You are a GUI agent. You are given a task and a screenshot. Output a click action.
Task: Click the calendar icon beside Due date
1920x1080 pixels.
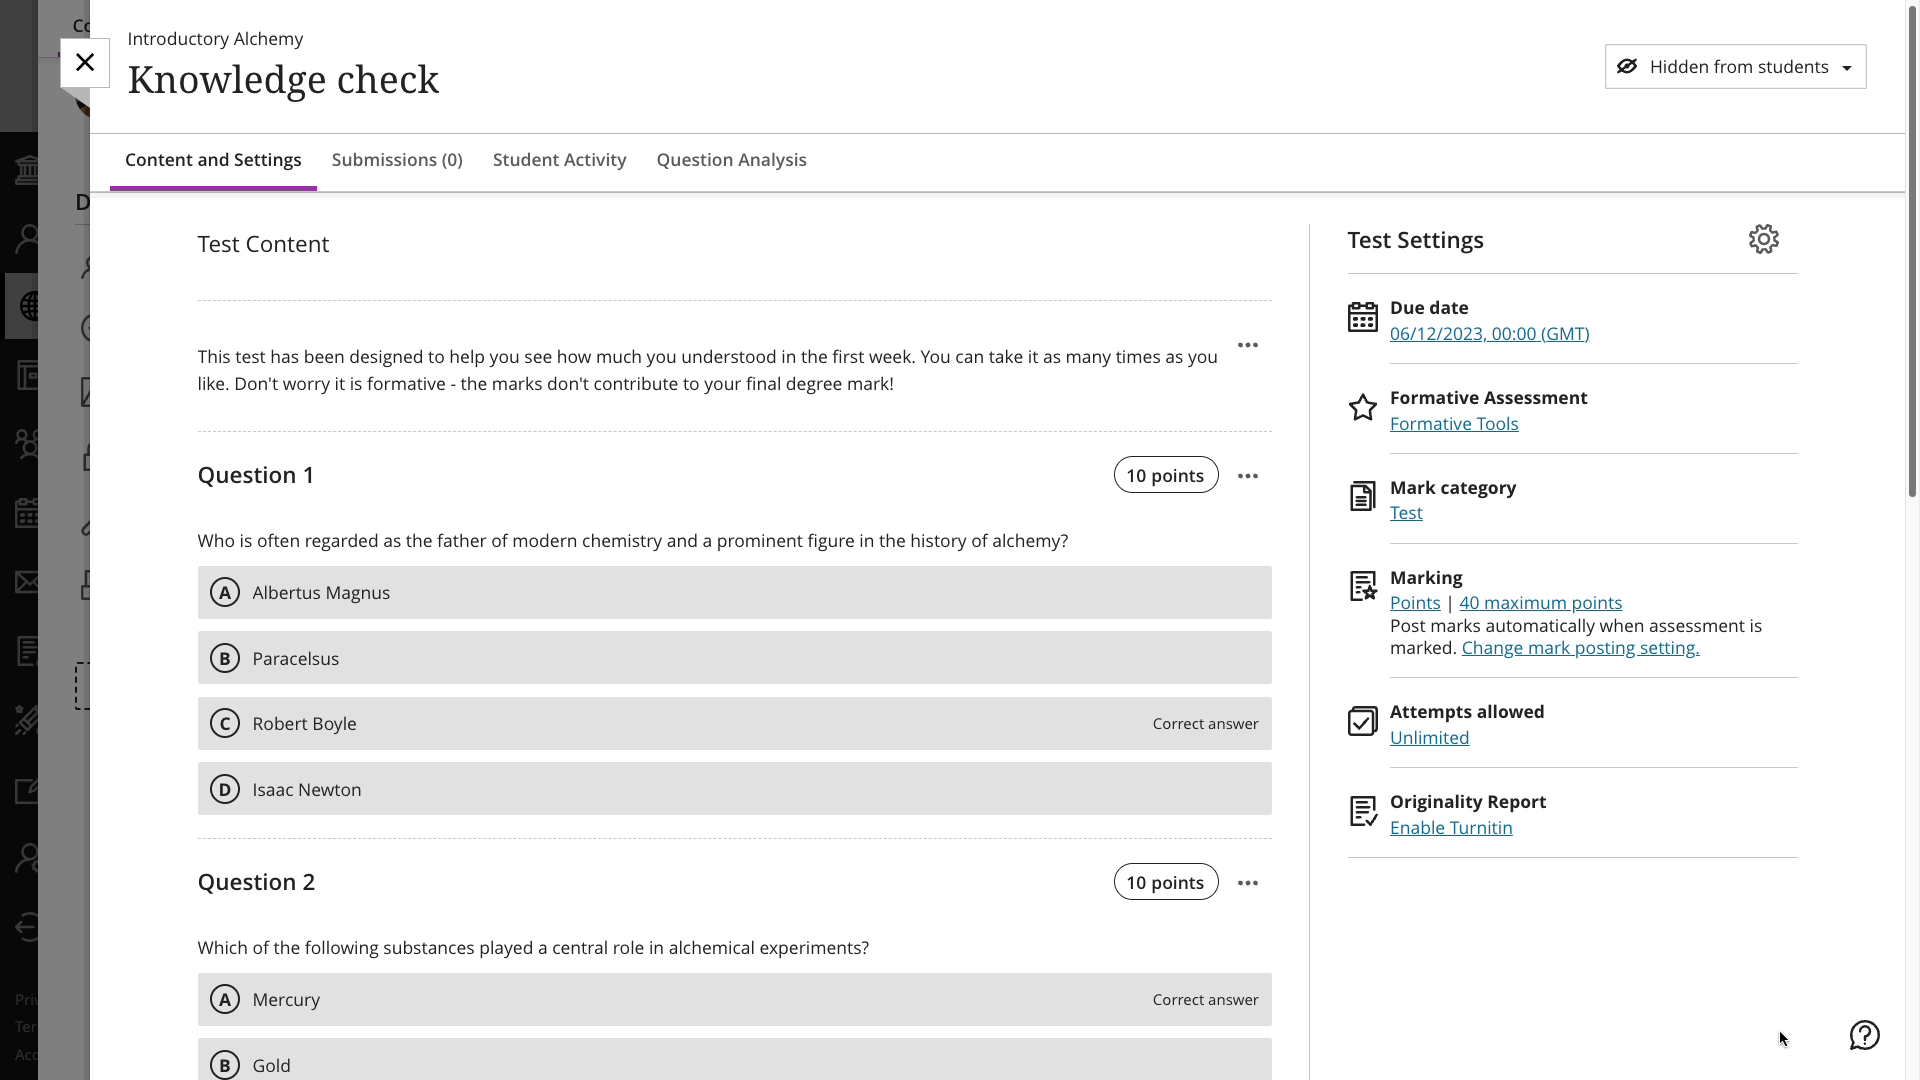(1363, 316)
